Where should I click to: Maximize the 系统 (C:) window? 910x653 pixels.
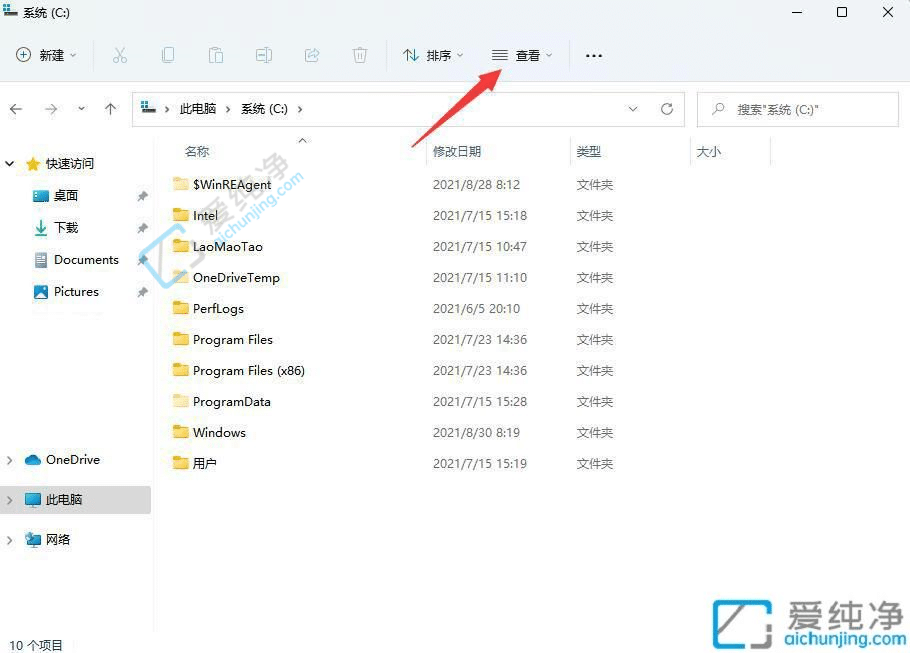(x=842, y=12)
